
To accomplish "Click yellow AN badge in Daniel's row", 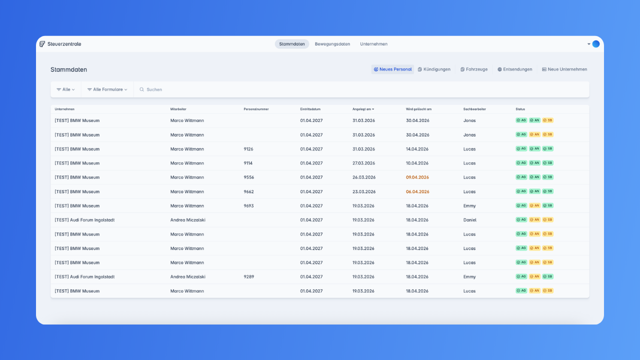I will 534,220.
